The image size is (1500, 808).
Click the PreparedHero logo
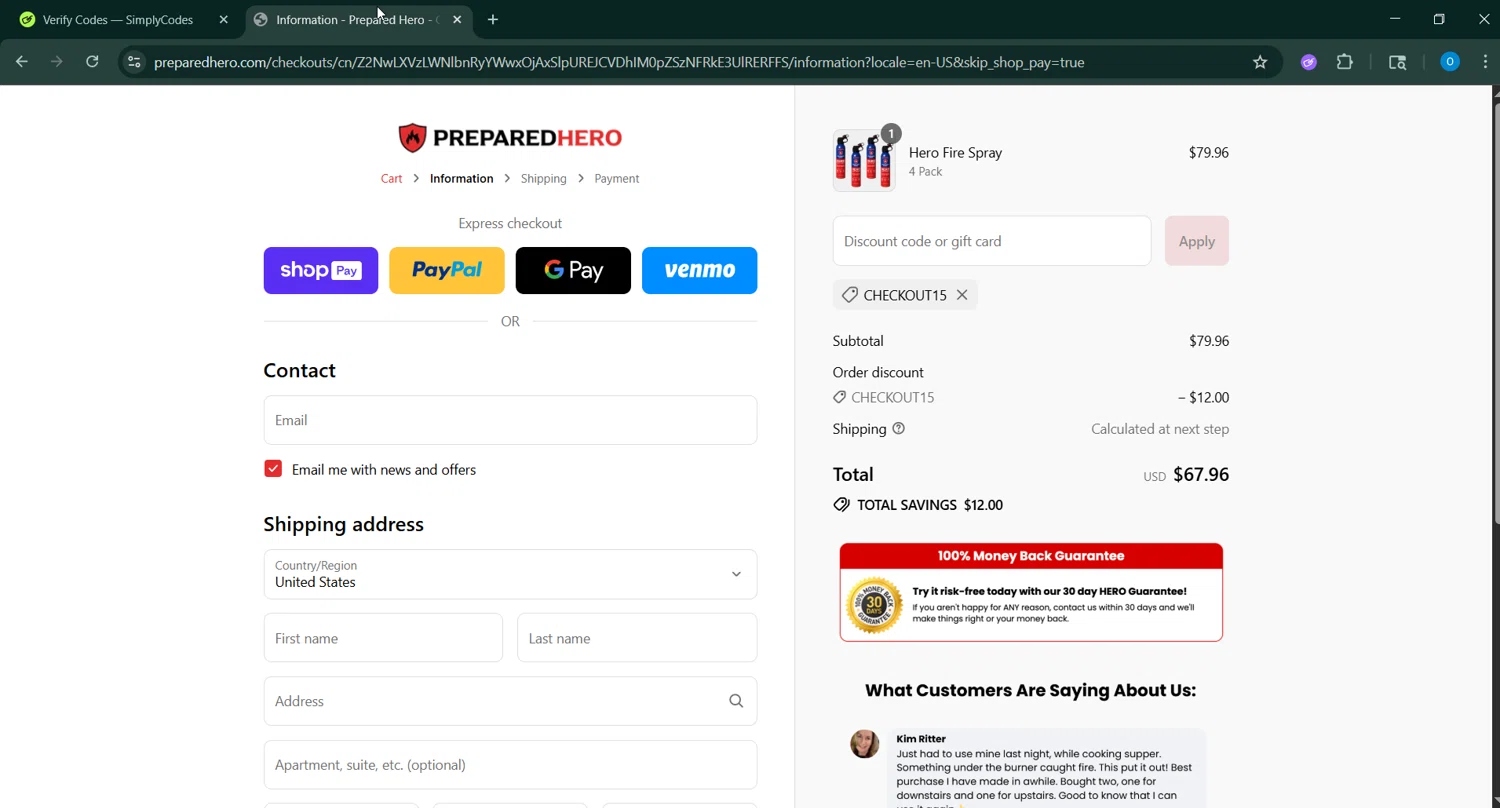(x=510, y=138)
